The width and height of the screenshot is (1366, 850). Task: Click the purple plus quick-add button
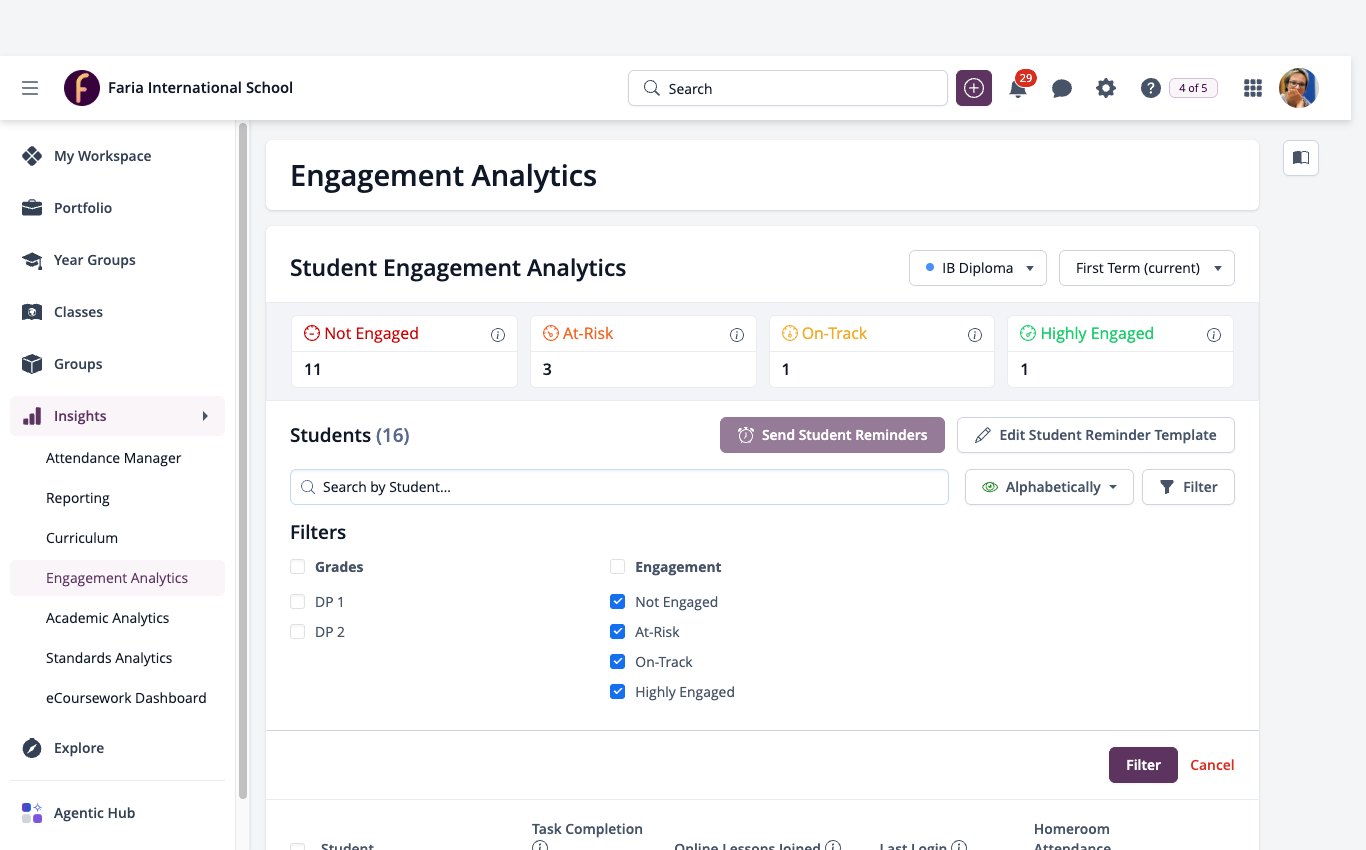click(x=974, y=88)
